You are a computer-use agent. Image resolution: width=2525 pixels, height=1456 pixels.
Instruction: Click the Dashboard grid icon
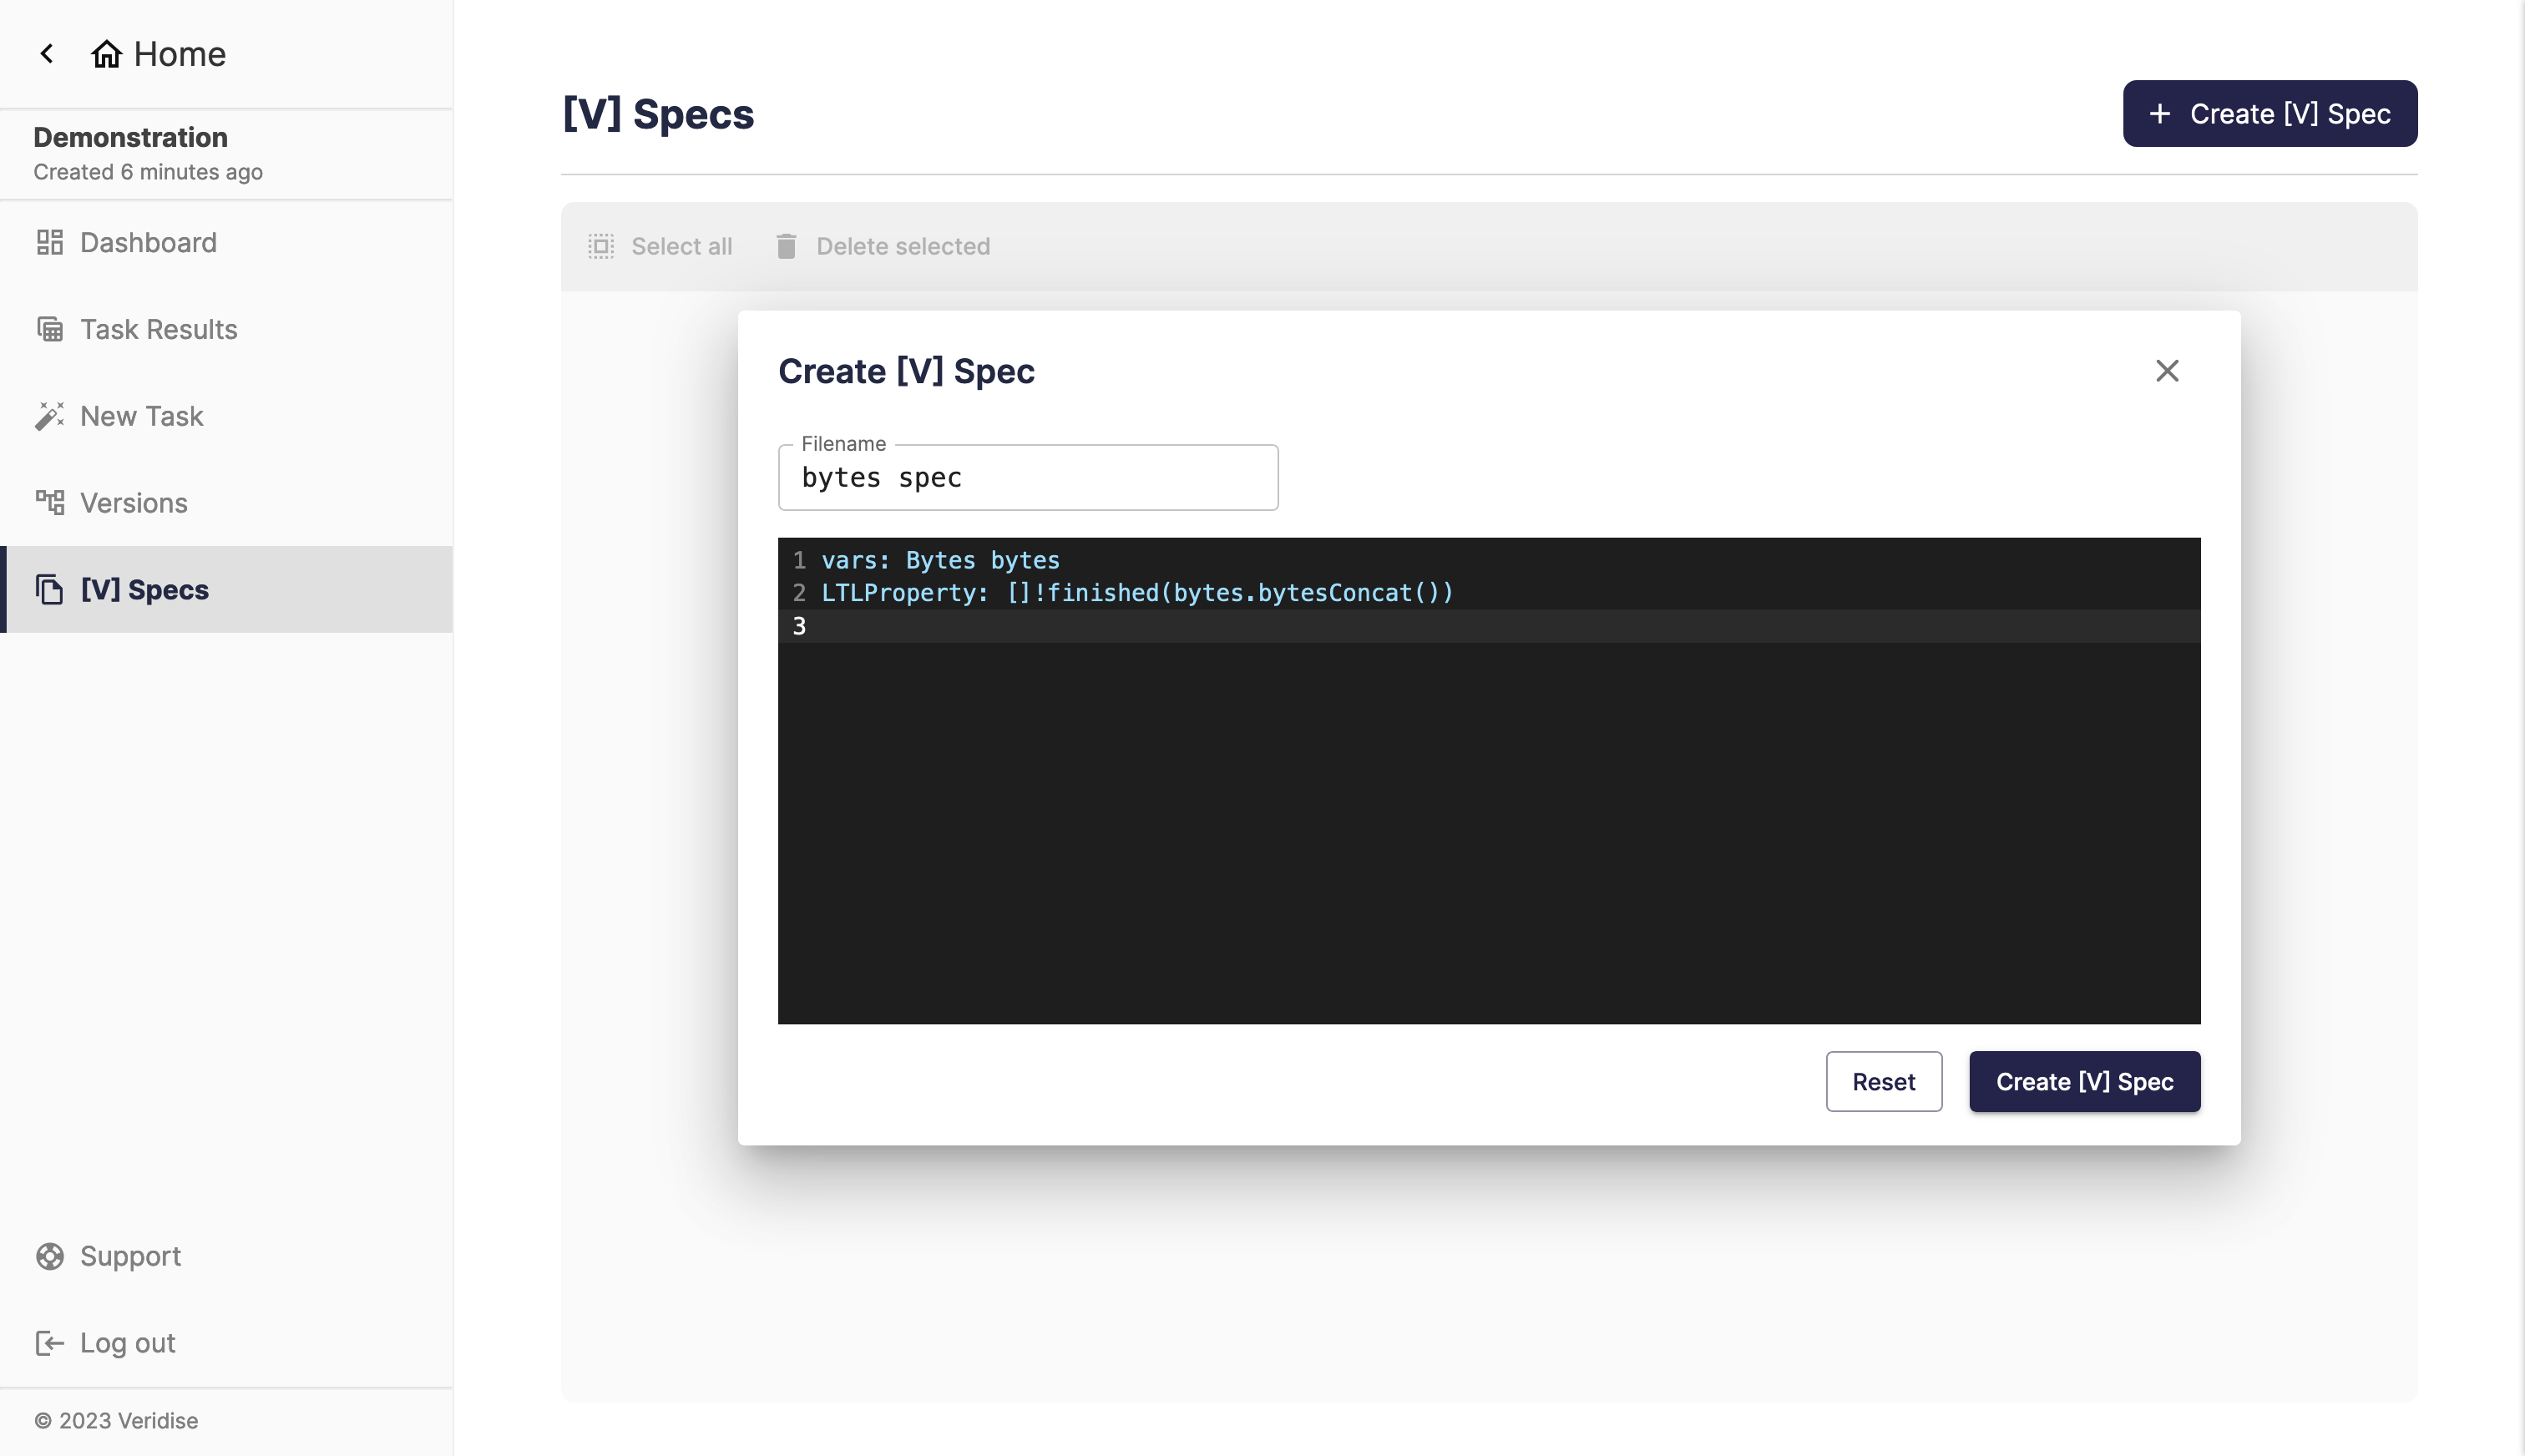pos(49,243)
